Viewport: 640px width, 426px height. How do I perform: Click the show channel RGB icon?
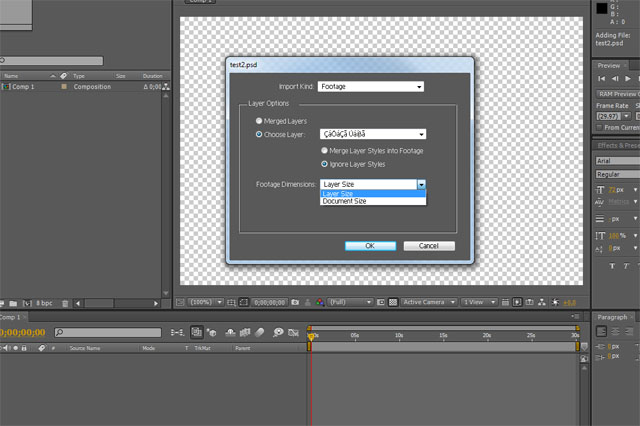pyautogui.click(x=320, y=302)
